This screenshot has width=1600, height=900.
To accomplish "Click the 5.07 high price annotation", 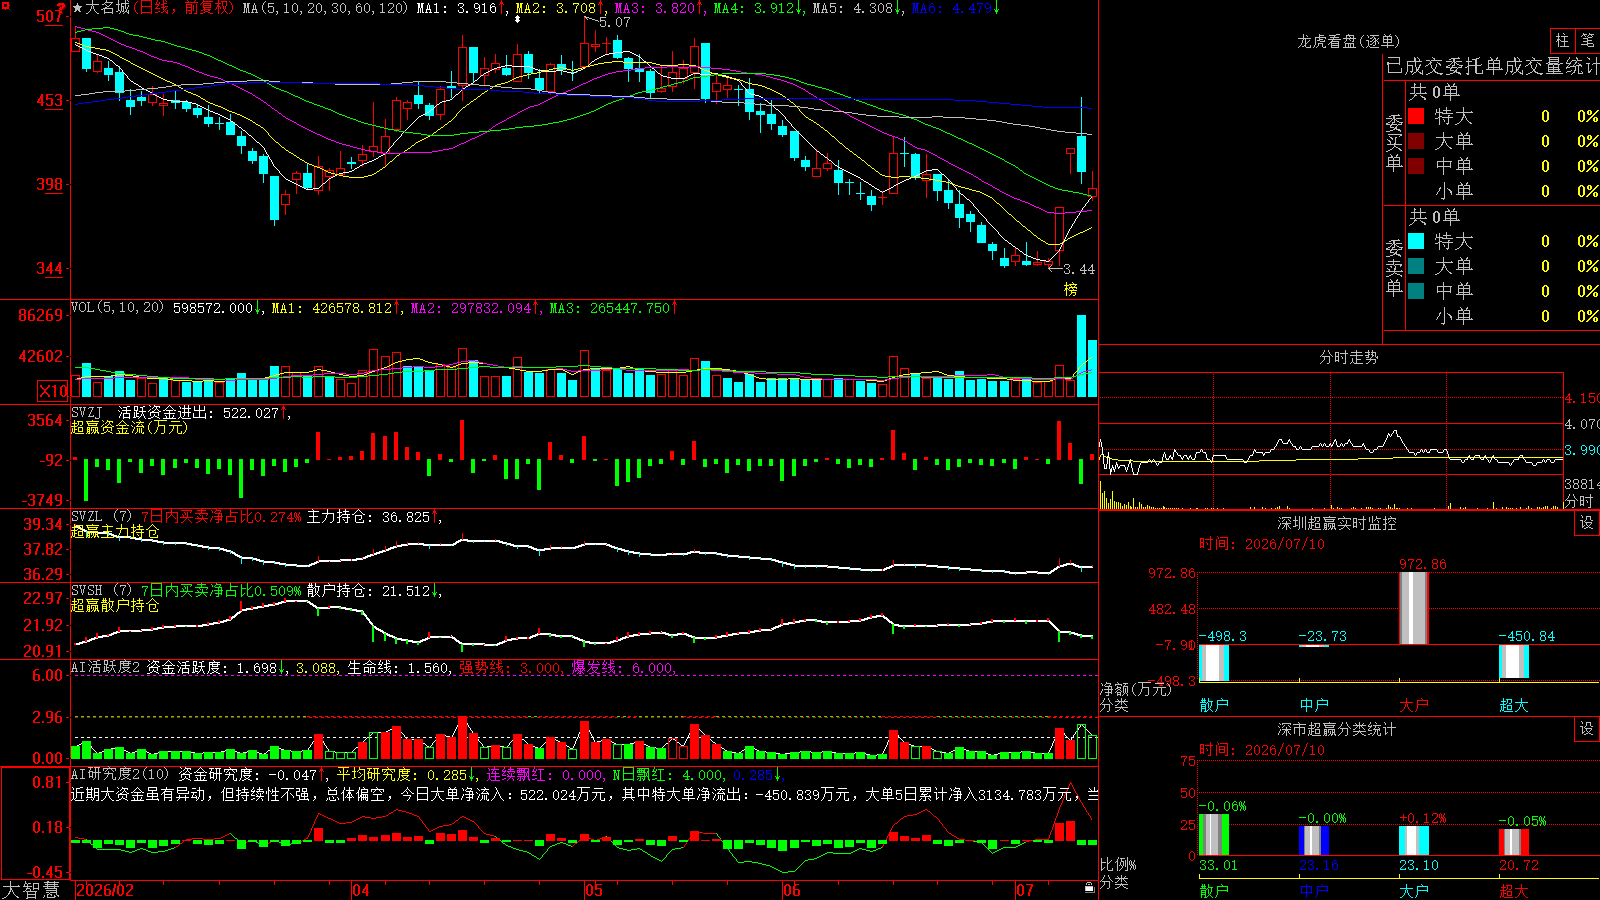I will [x=614, y=22].
